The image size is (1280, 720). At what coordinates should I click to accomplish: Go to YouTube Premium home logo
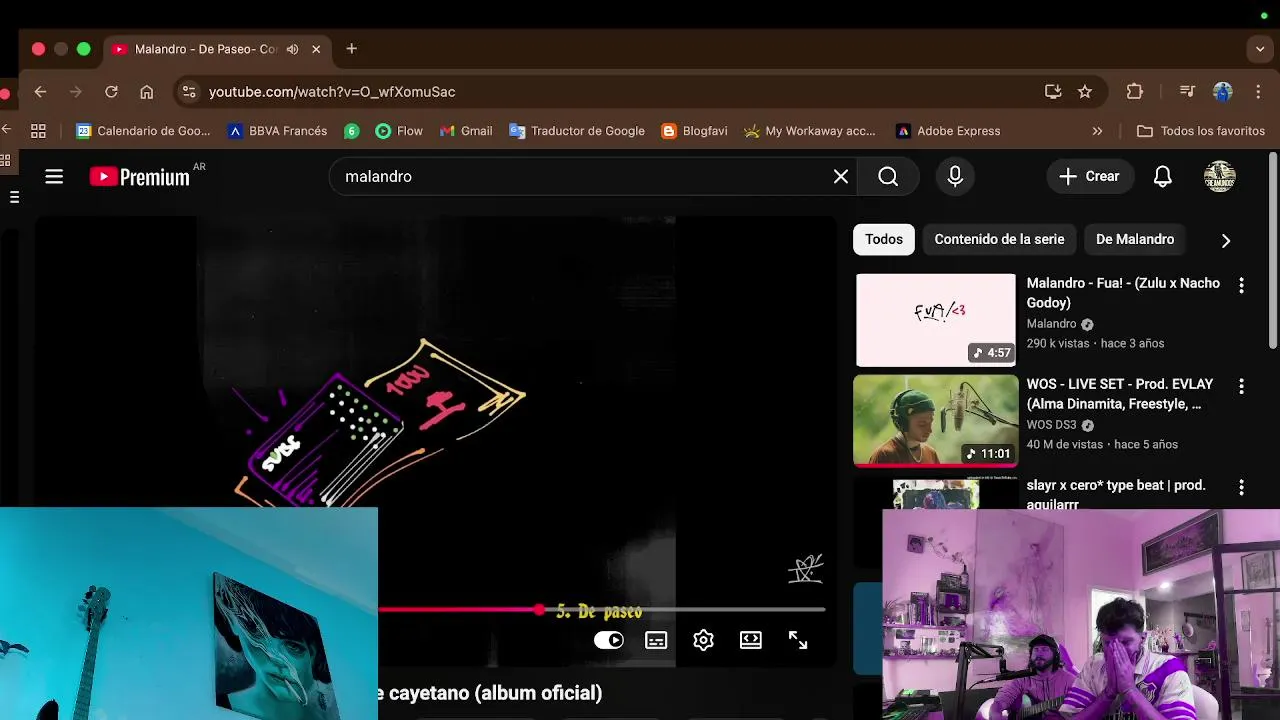click(140, 177)
